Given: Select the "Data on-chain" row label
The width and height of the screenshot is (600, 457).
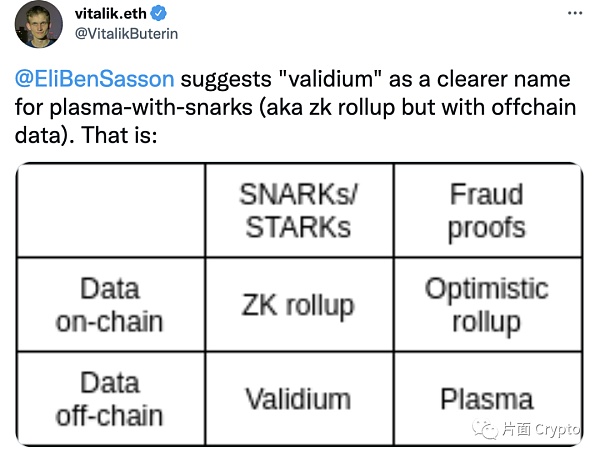Looking at the screenshot, I should (109, 305).
